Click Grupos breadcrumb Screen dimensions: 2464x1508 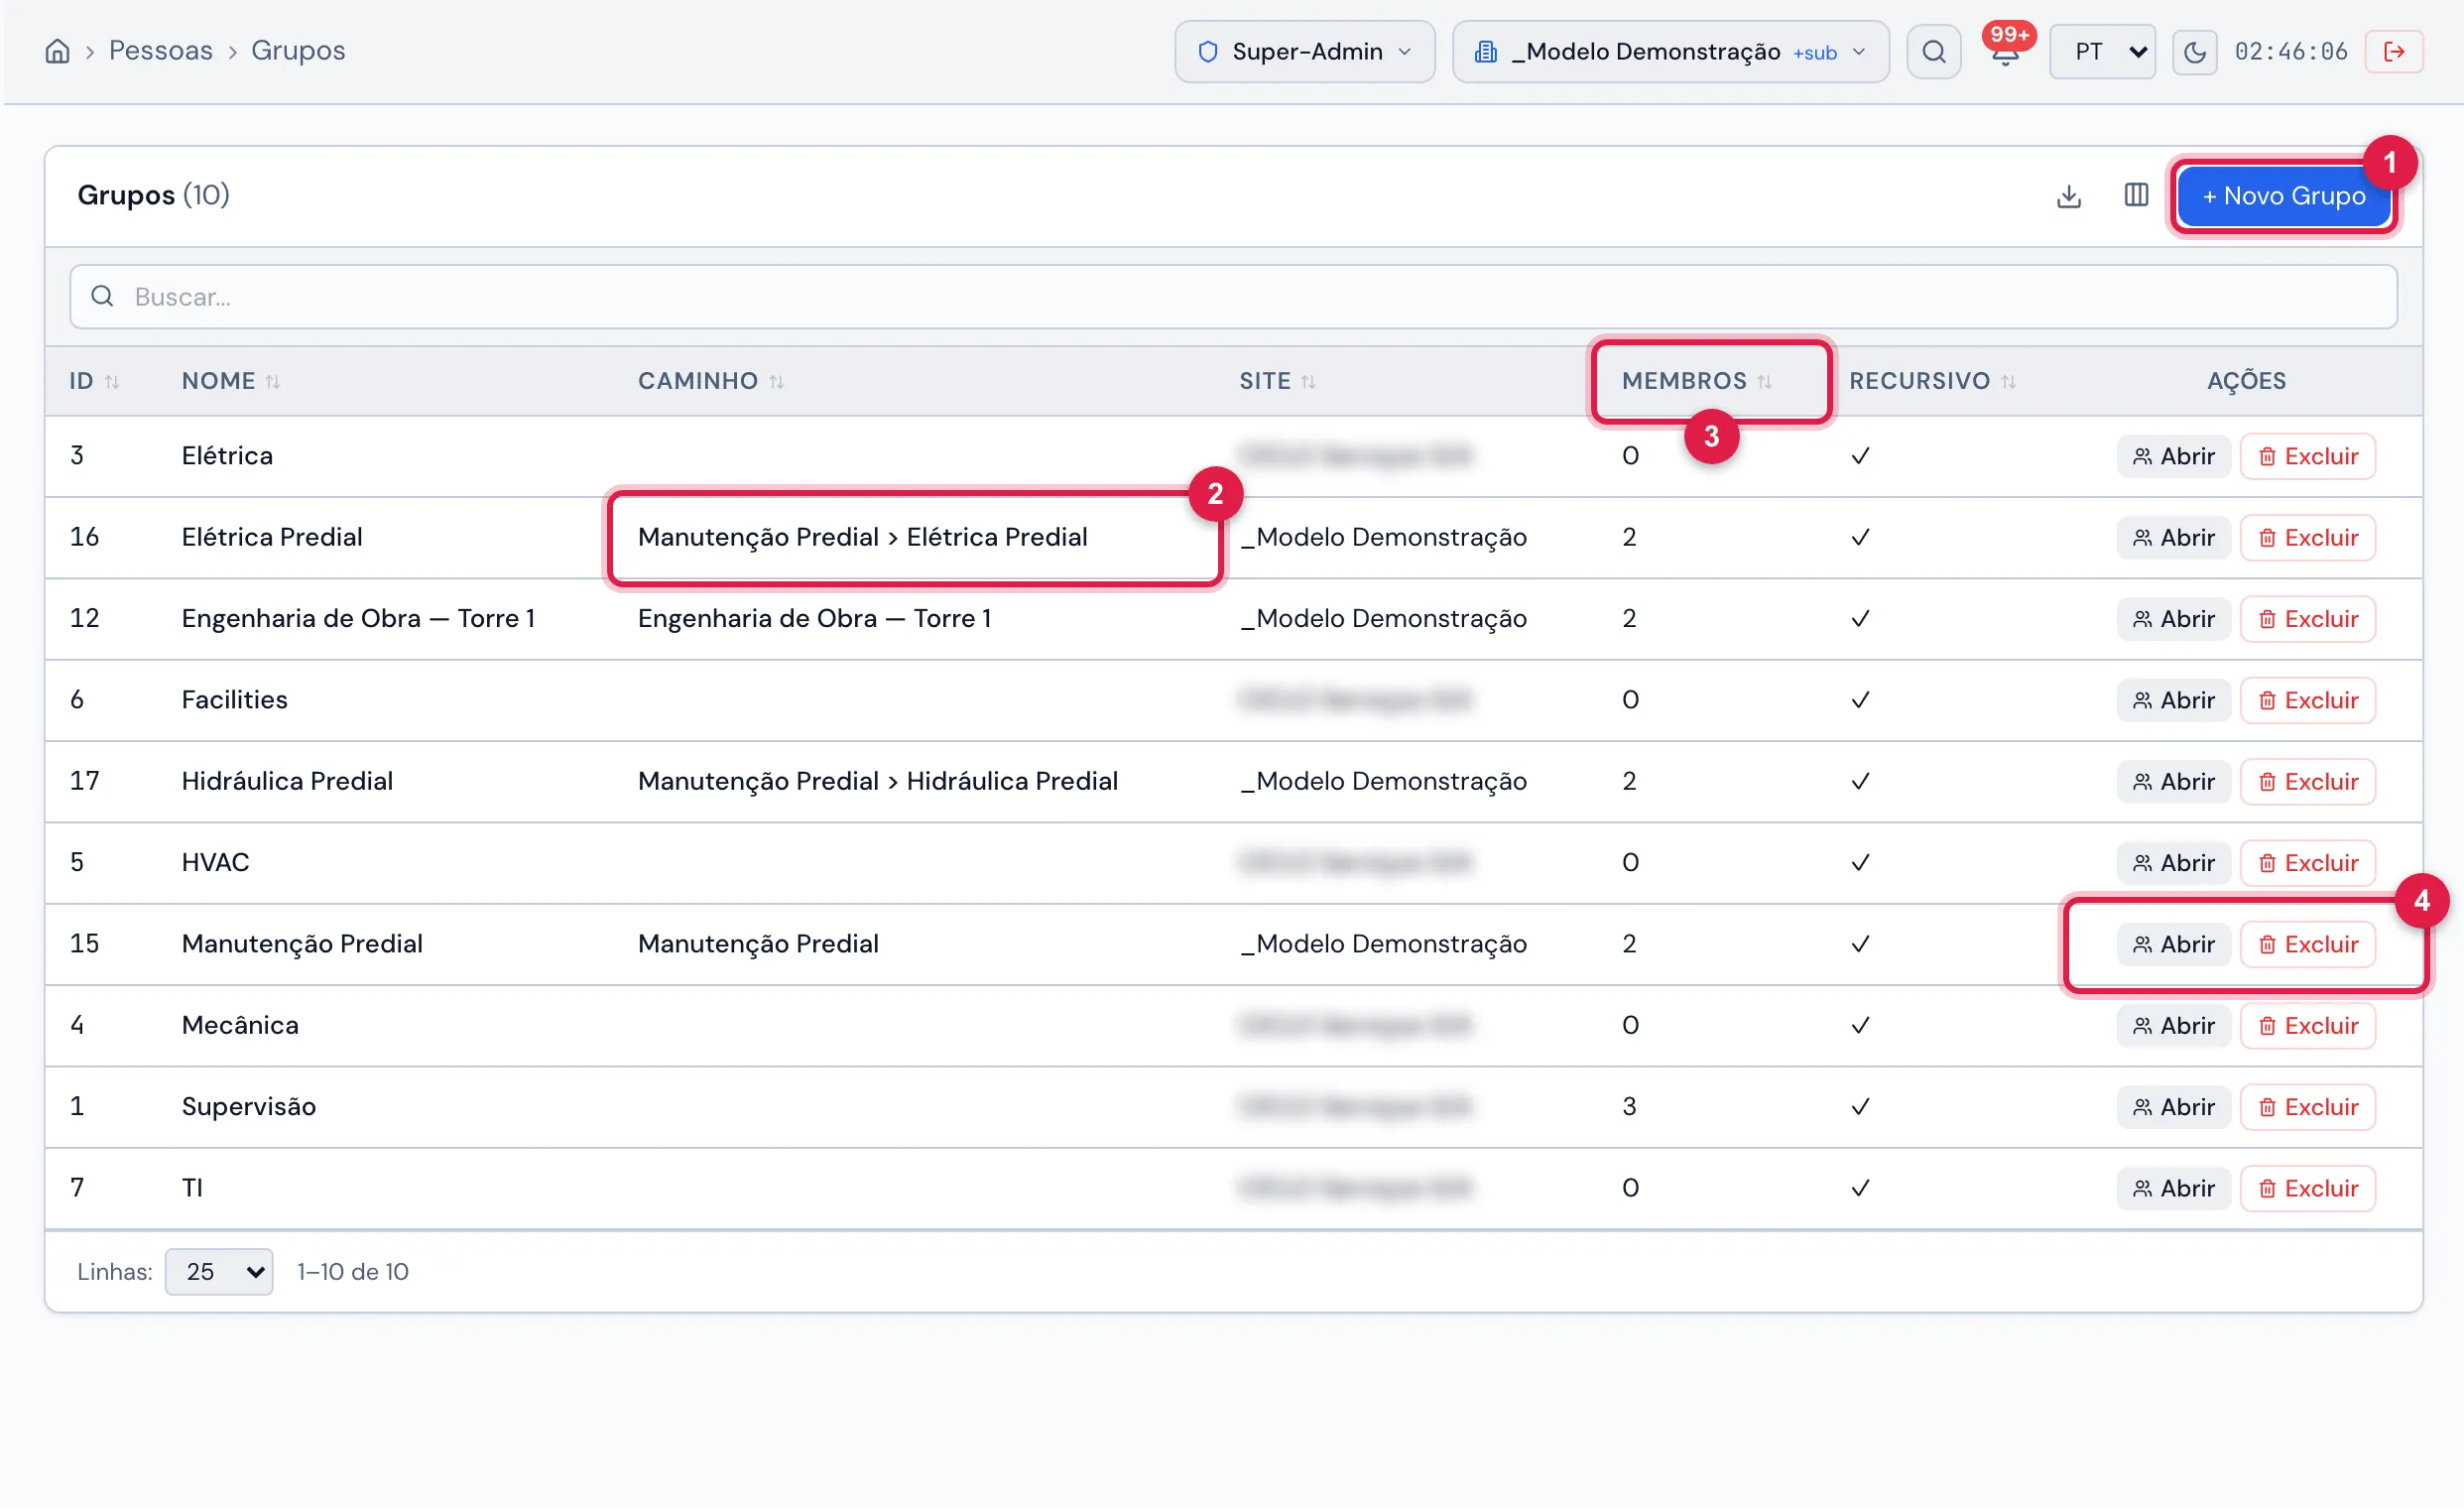click(297, 50)
